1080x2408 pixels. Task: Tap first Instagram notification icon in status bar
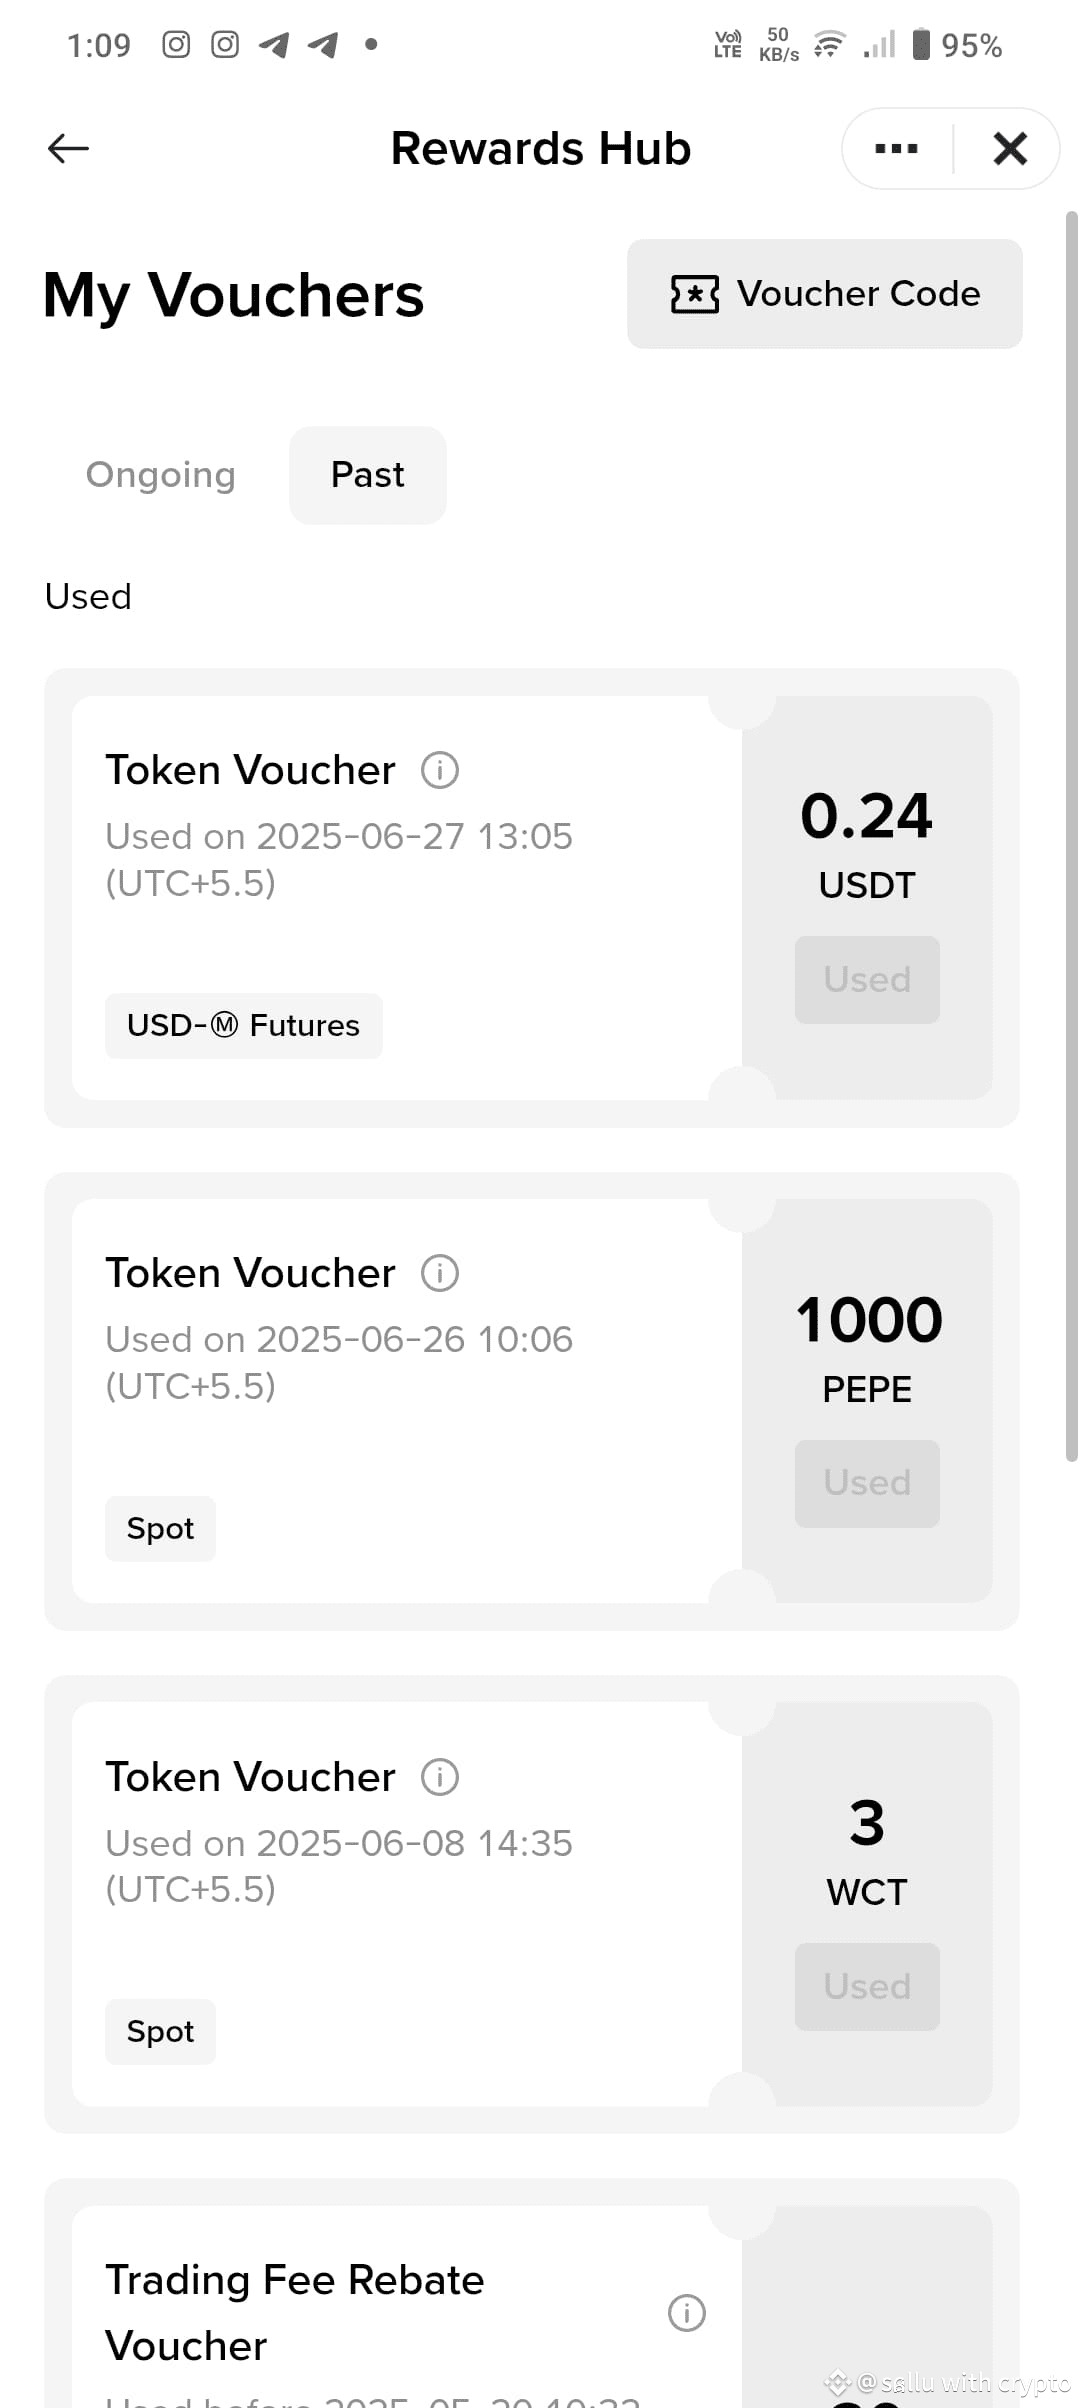click(176, 45)
